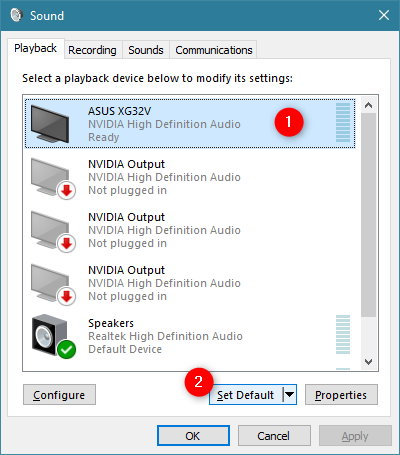Click the Sound dialog title bar speaker icon
The image size is (400, 455).
pyautogui.click(x=16, y=15)
